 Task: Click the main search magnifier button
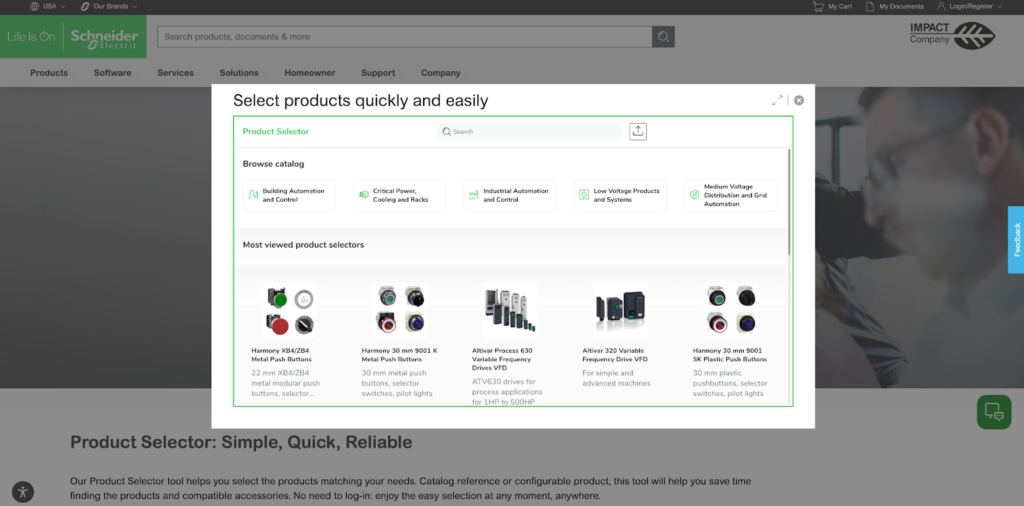[664, 37]
